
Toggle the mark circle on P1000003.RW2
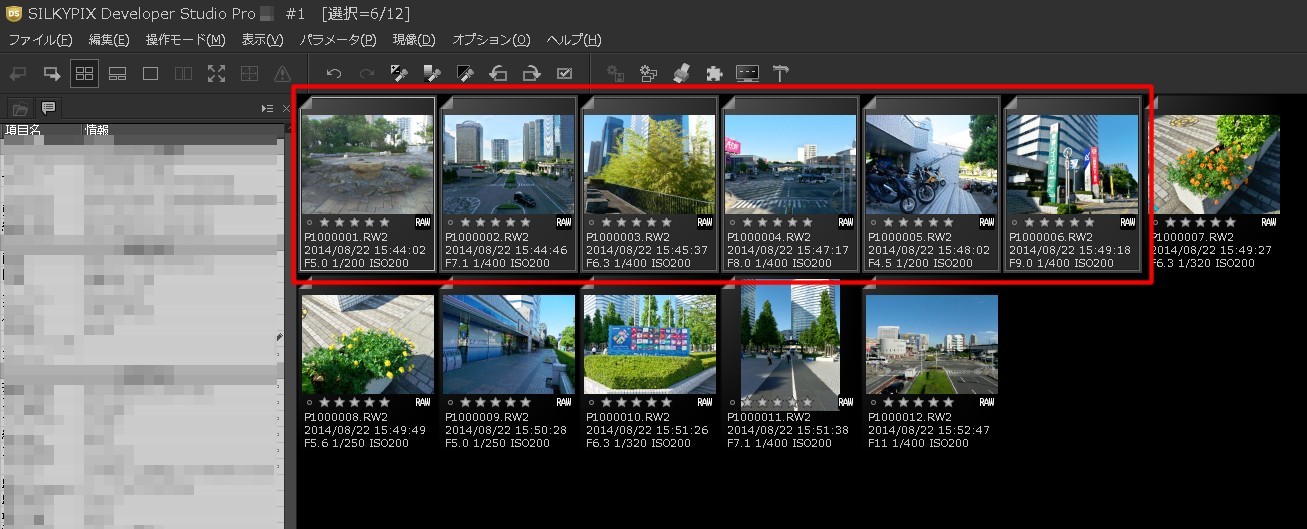[591, 222]
